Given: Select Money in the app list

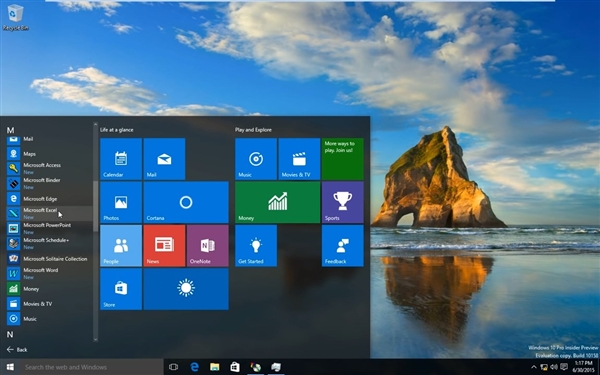Looking at the screenshot, I should coord(49,289).
